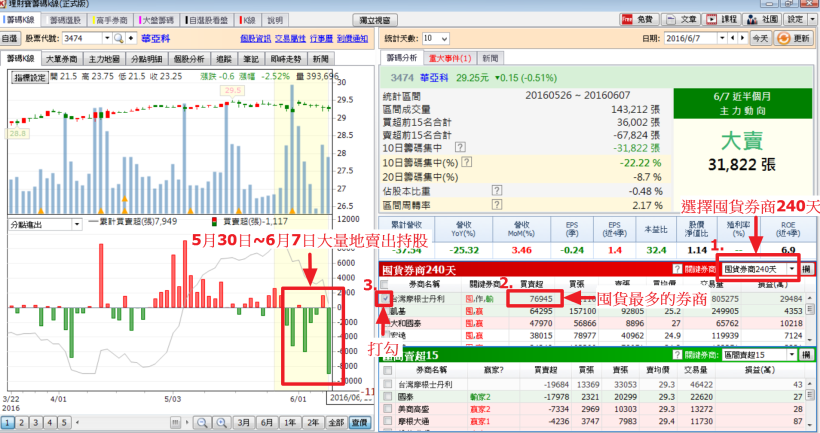The width and height of the screenshot is (820, 433).
Task: Check the 凱基 broker checkbox
Action: [386, 311]
